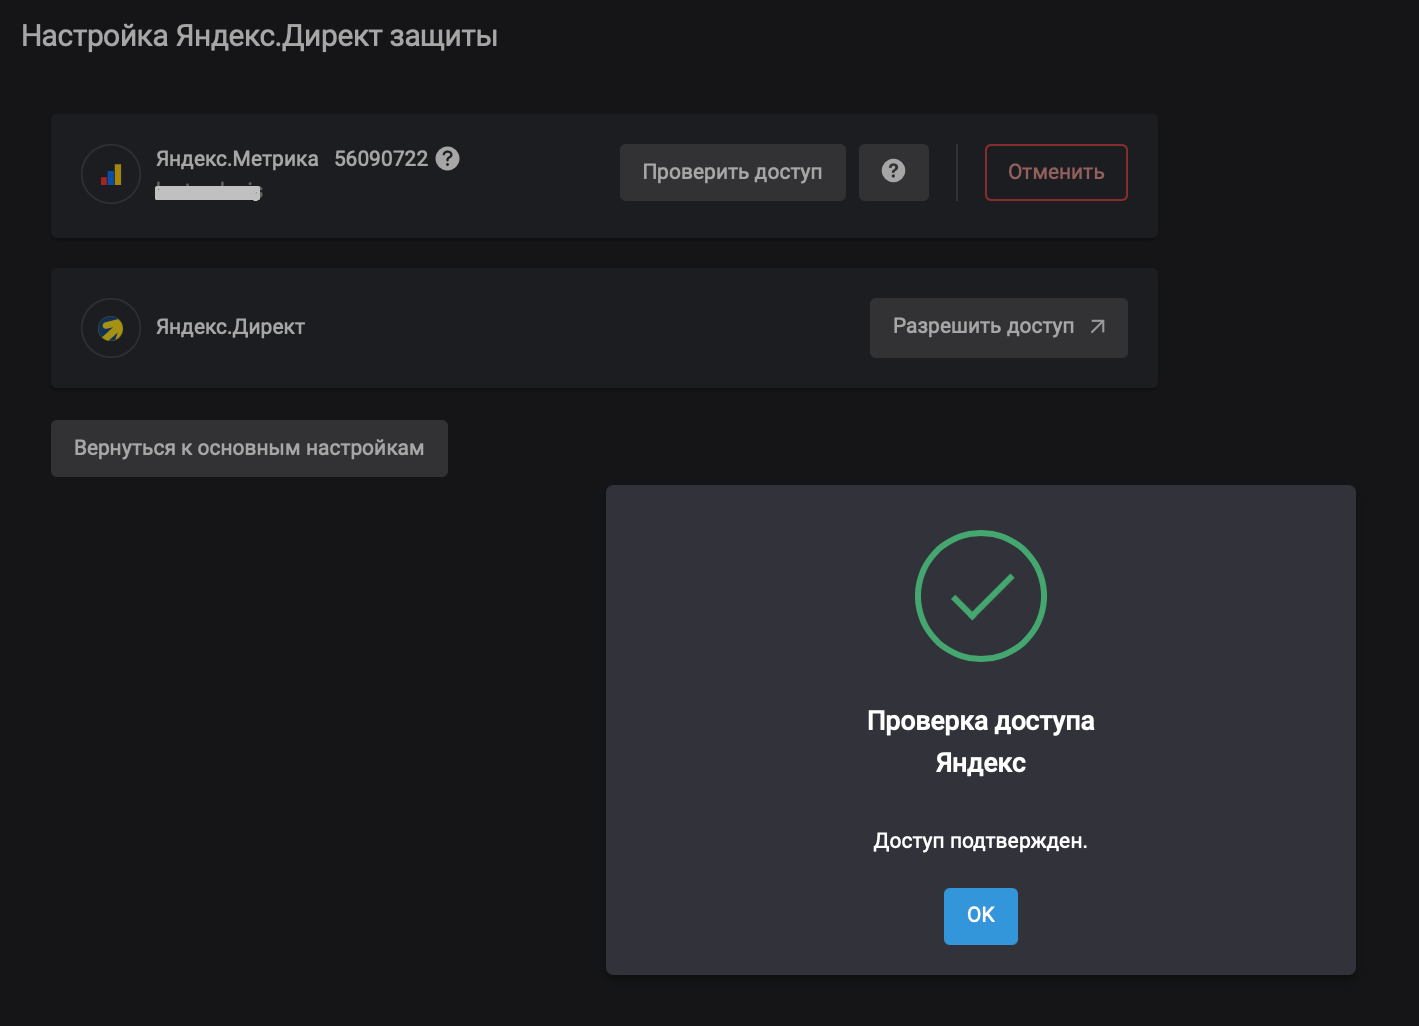1419x1026 pixels.
Task: Click the green checkmark success icon
Action: [980, 596]
